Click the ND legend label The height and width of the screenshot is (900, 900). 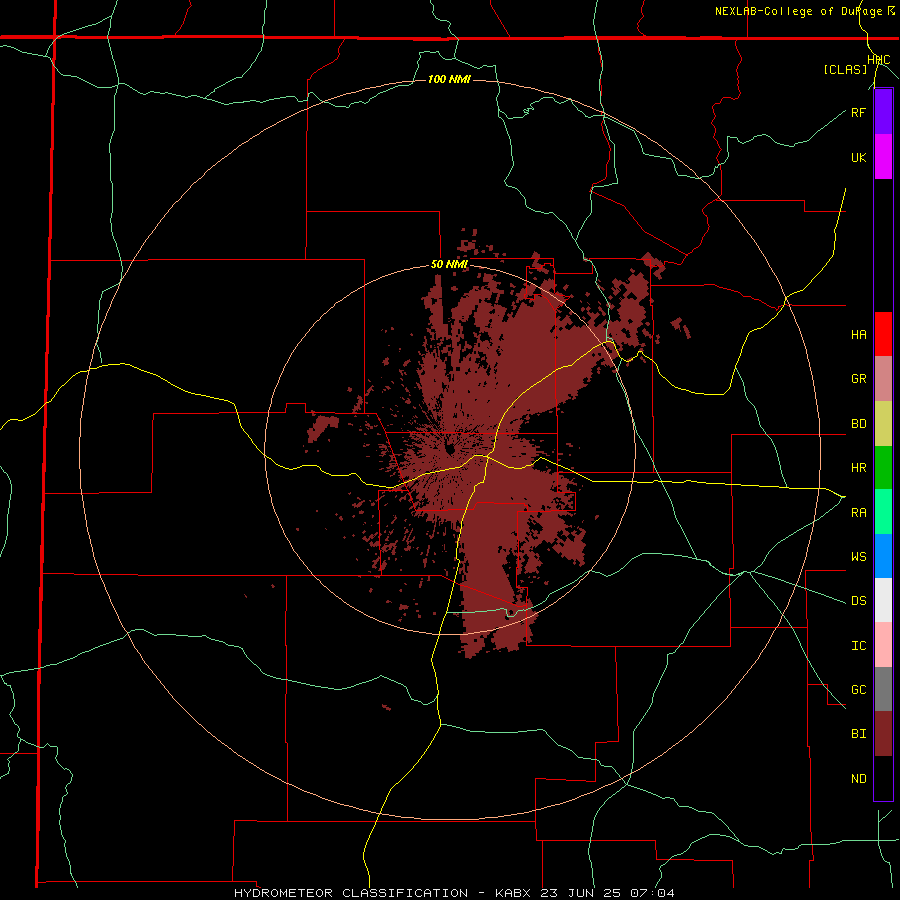(858, 779)
